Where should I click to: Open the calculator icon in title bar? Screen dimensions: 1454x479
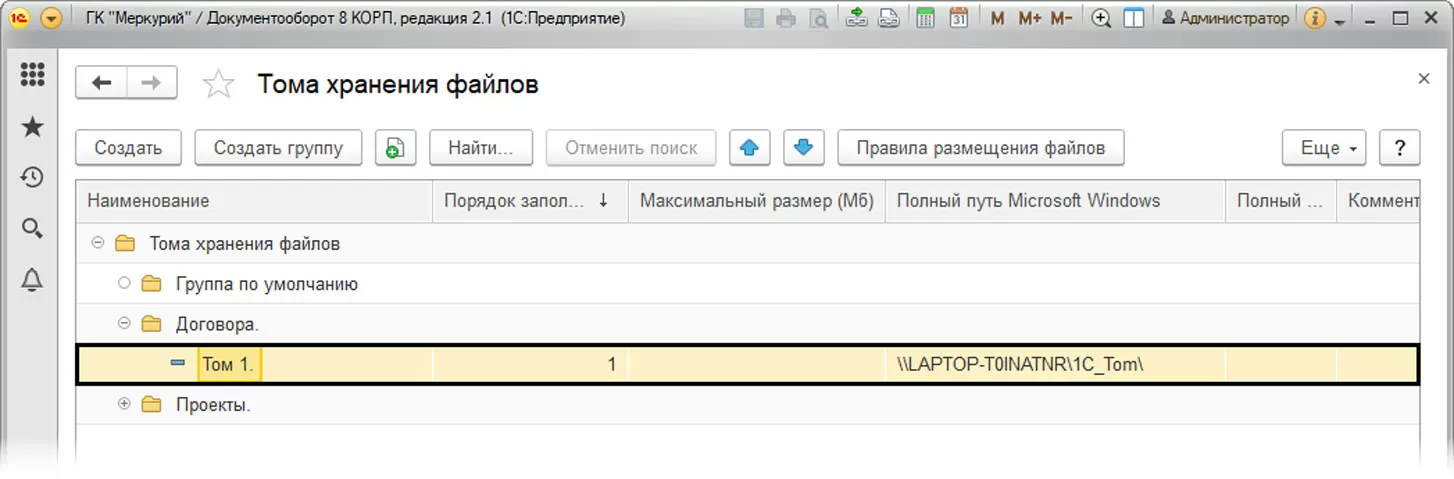coord(926,18)
